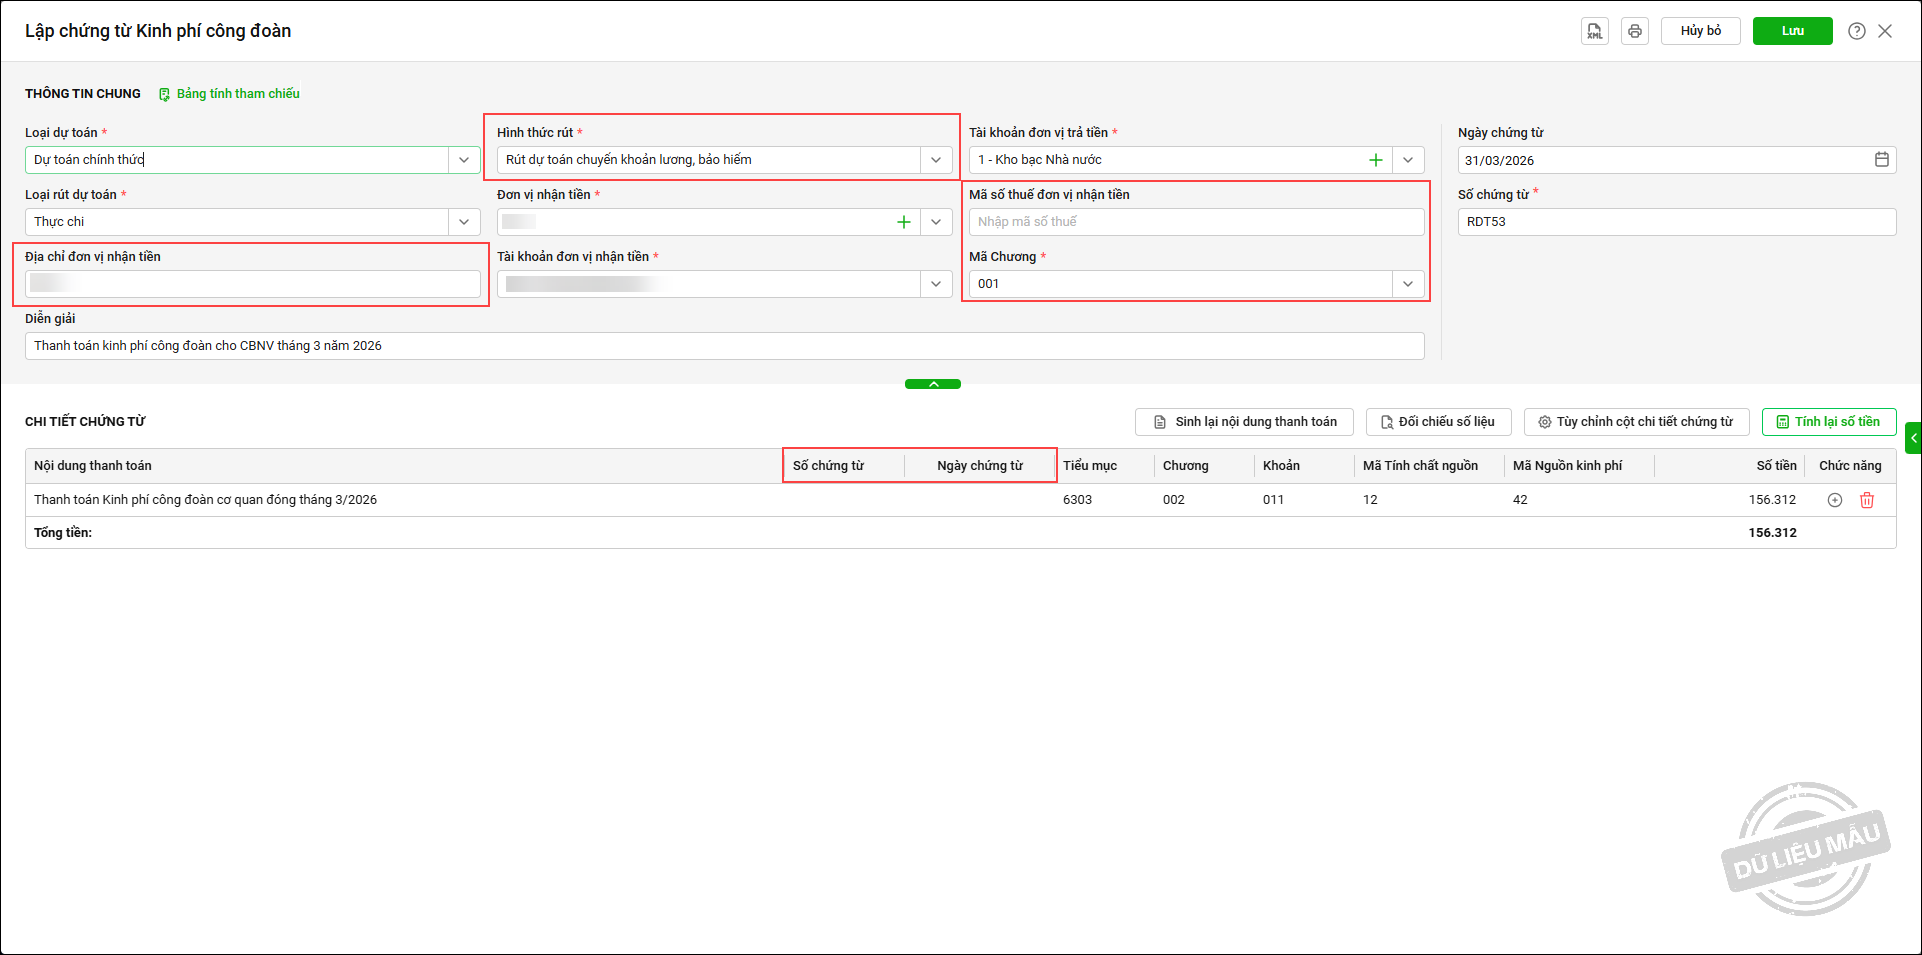Add new Tài khoản đơn vị trả tiền with plus icon

click(x=1376, y=160)
